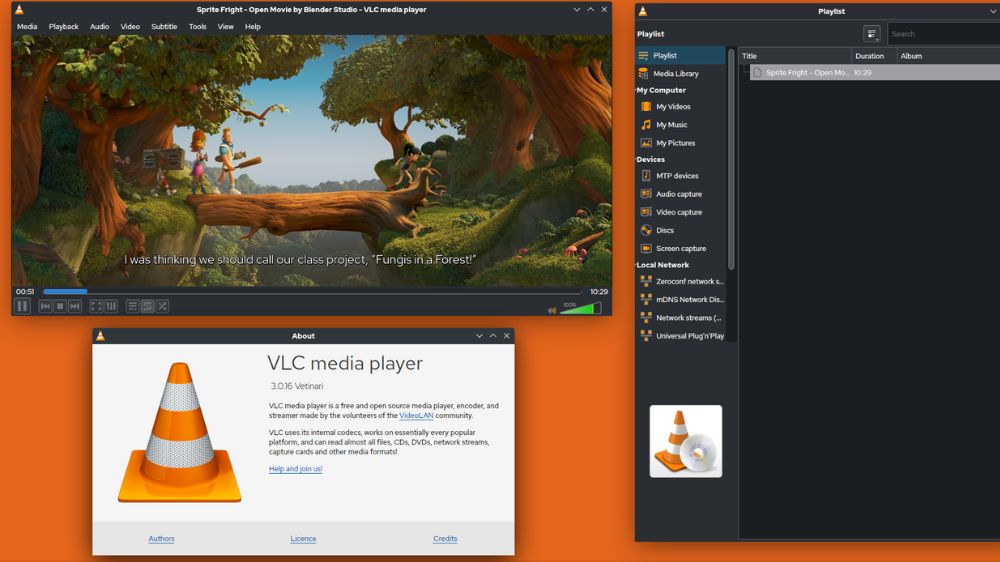Viewport: 1000px width, 562px height.
Task: Click the large VLC cone logo in About
Action: click(x=180, y=433)
